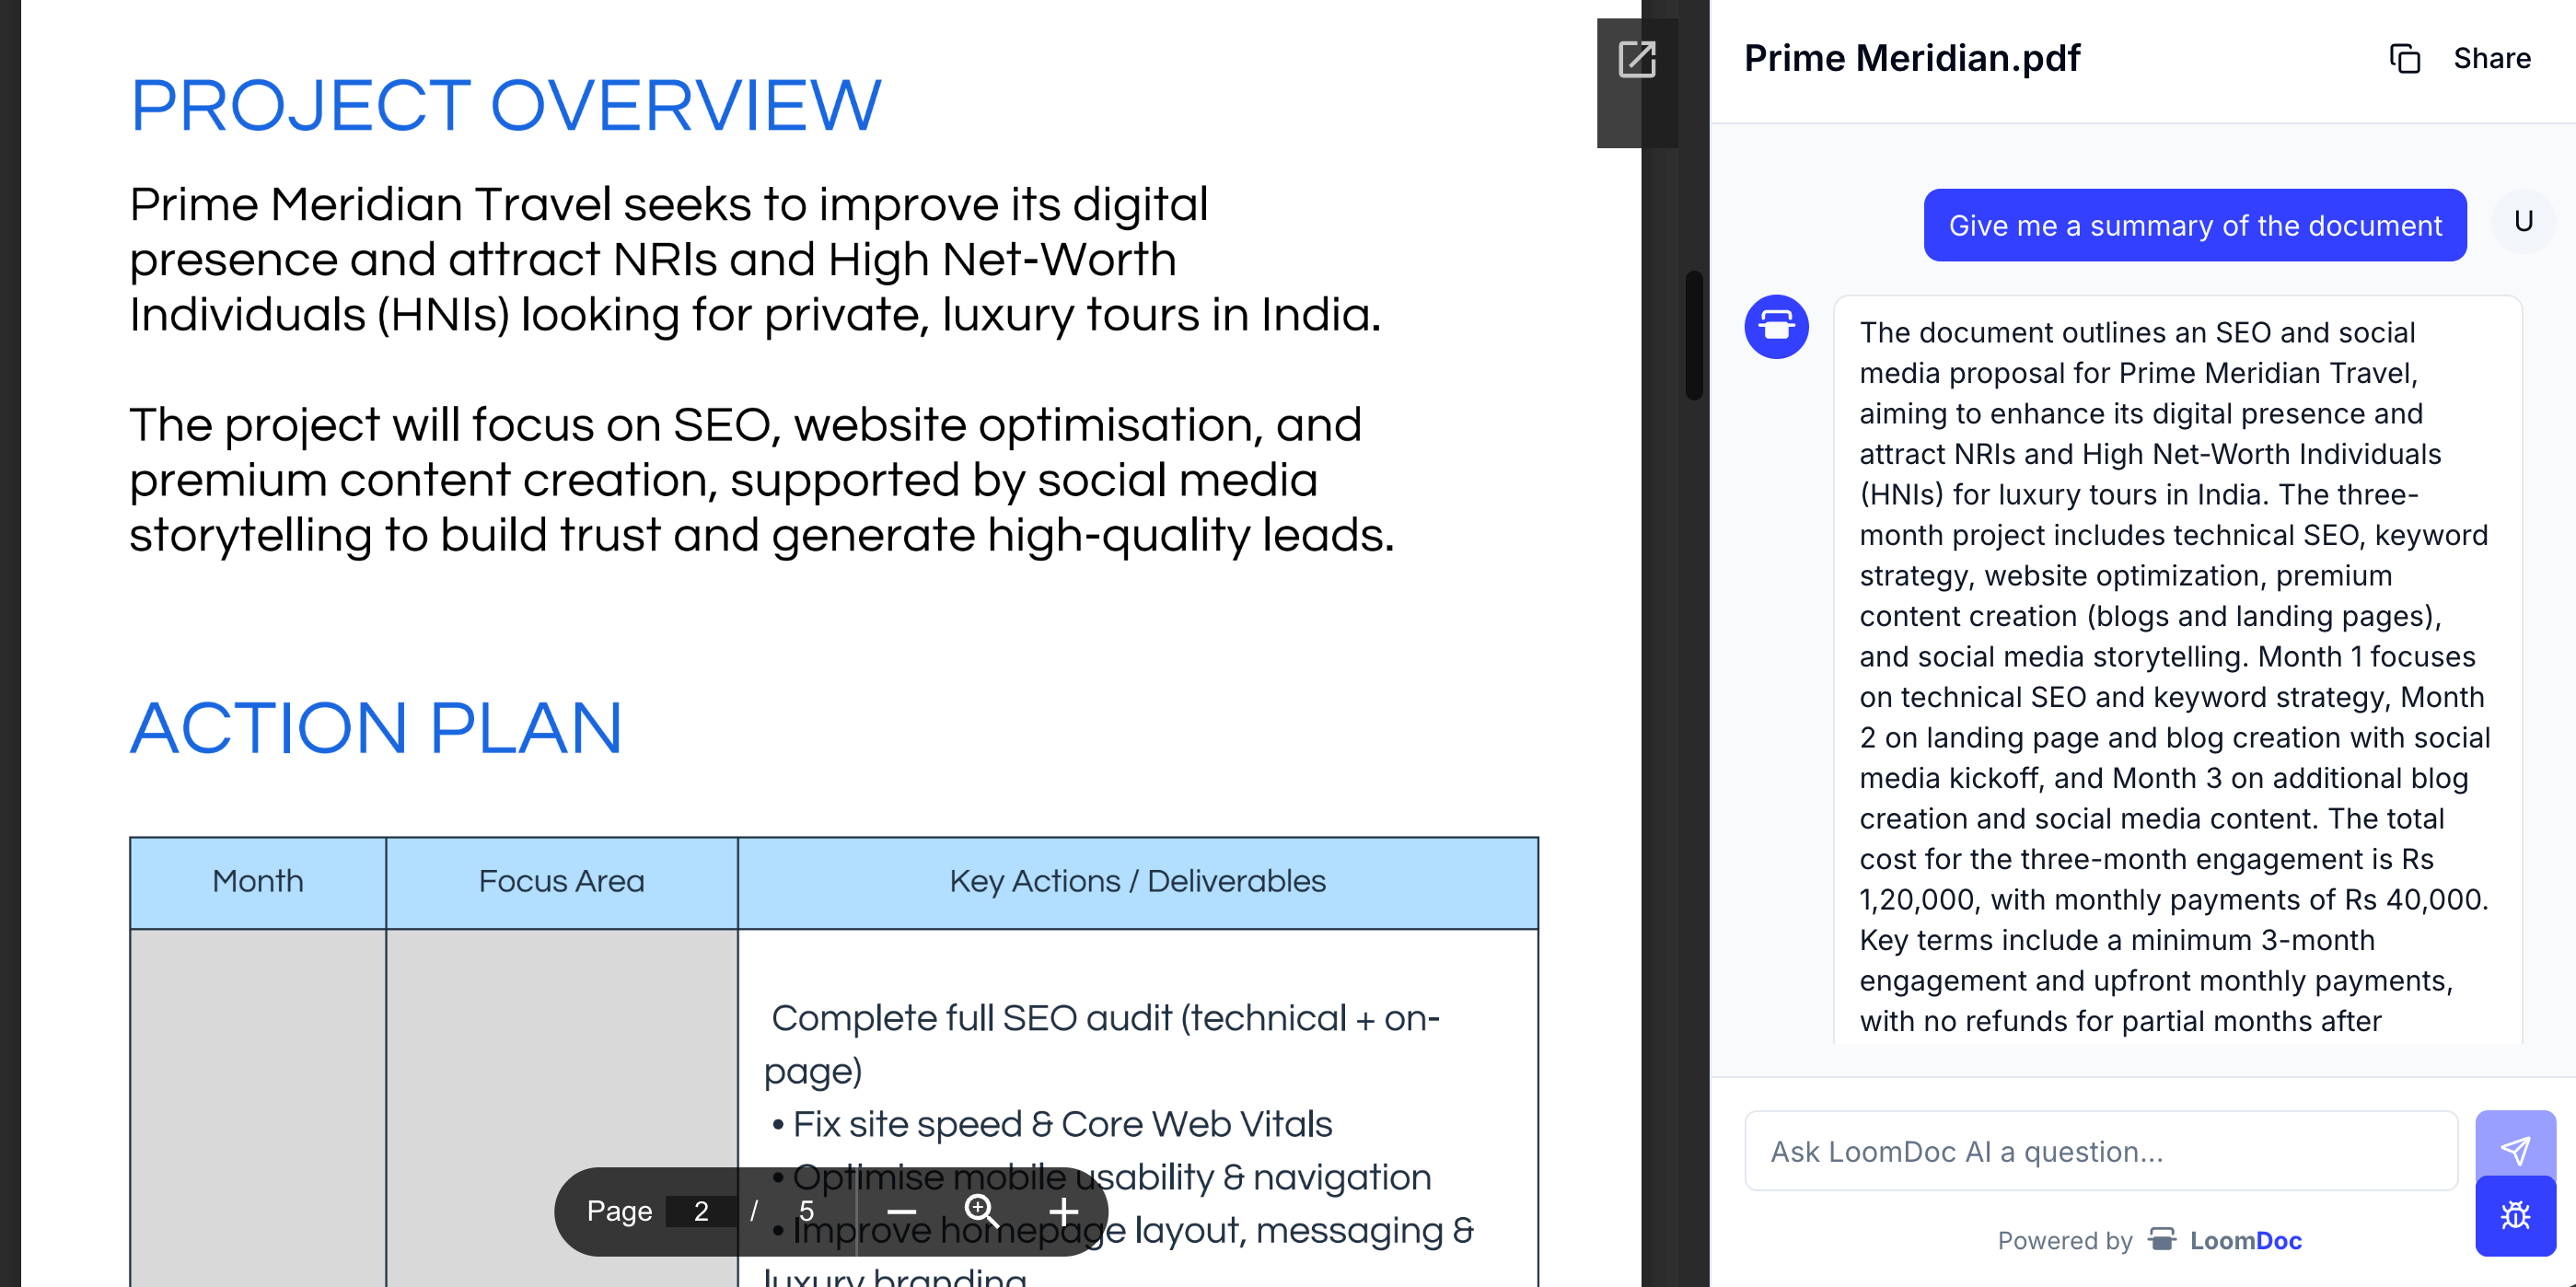Click the LoomDoc logo icon in footer
Screen dimensions: 2576x1287
tap(2162, 1240)
